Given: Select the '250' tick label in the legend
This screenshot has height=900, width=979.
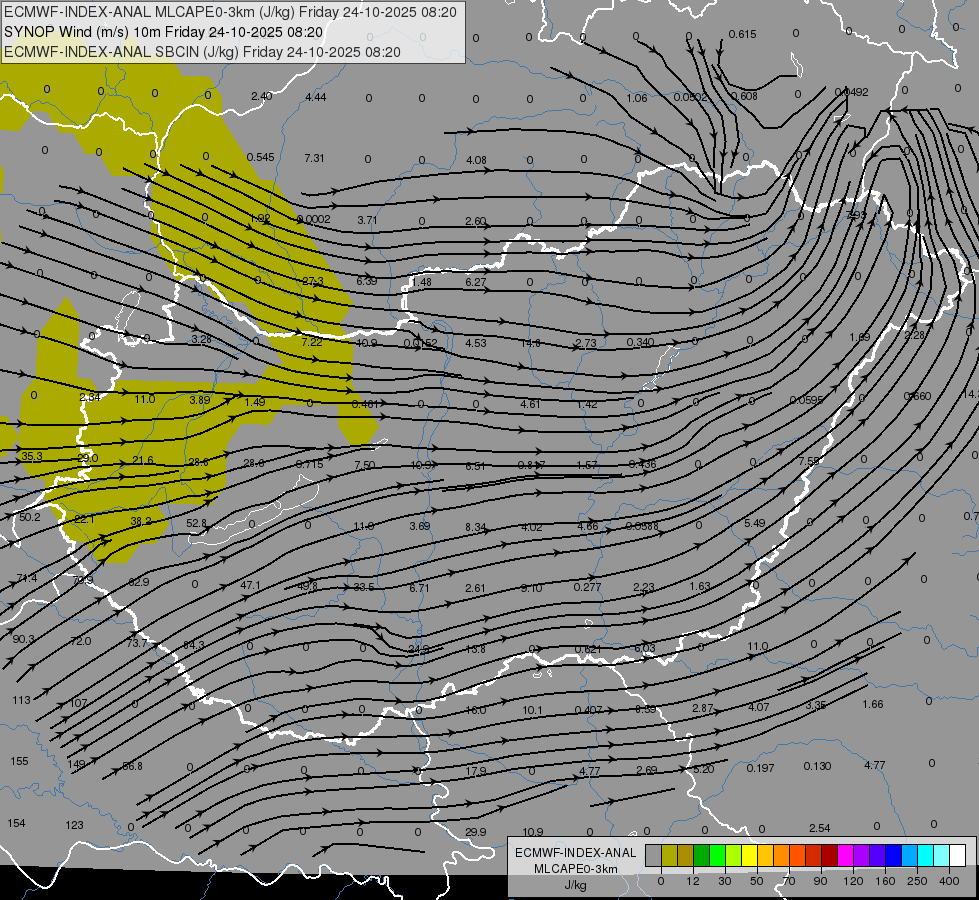Looking at the screenshot, I should click(x=917, y=881).
